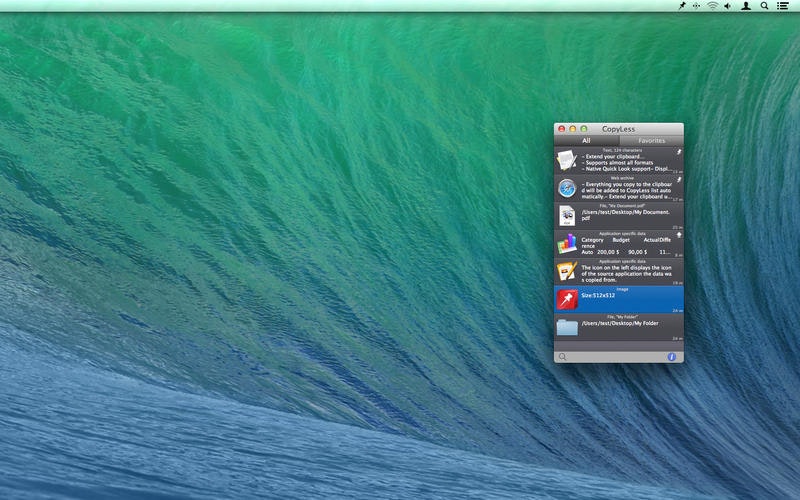Toggle pin on the Numbers budget clipping
This screenshot has height=500, width=800.
tap(678, 236)
